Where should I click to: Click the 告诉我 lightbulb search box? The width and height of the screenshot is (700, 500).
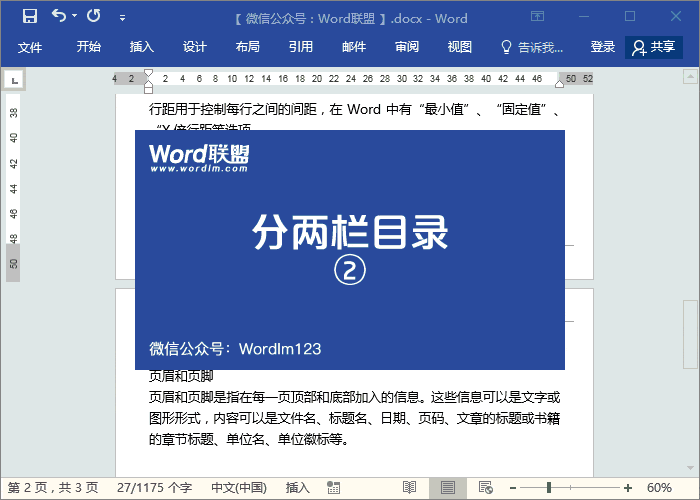coord(532,47)
